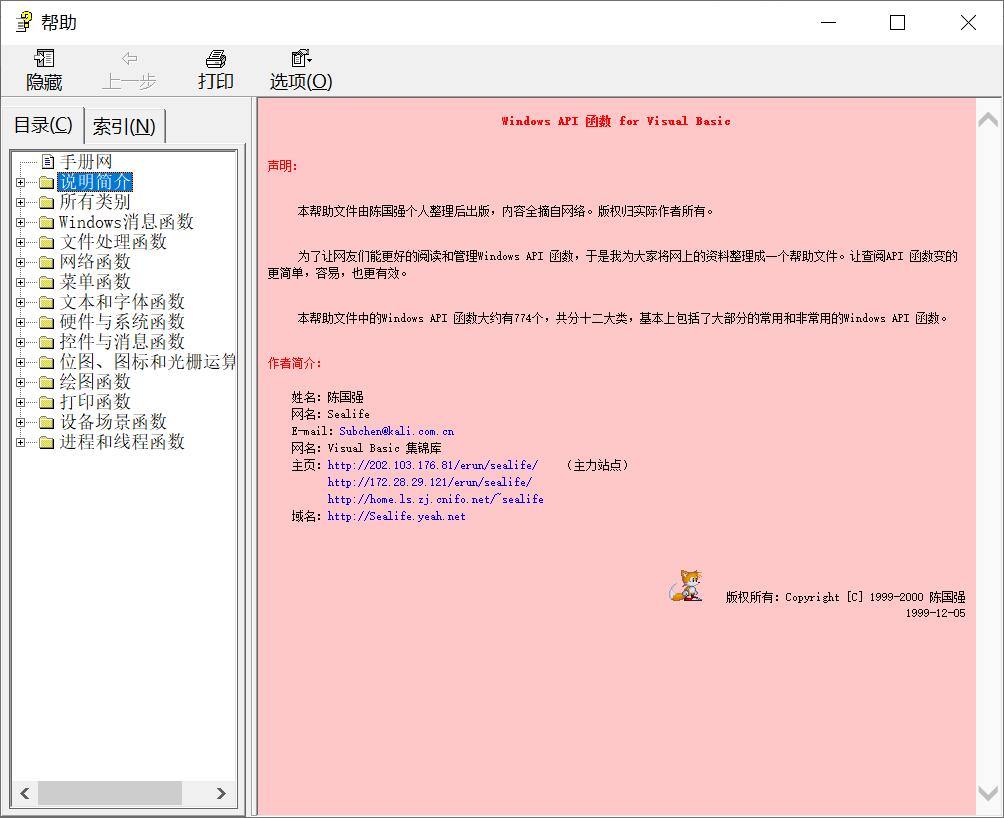The height and width of the screenshot is (818, 1004).
Task: Click the horizontal scrollbar below the tree
Action: (110, 793)
